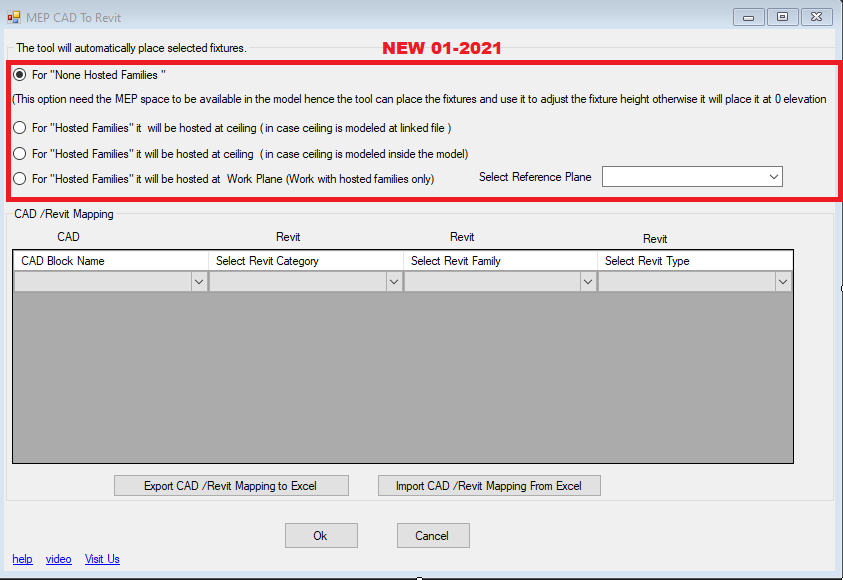Click the Select Revit Category column header
This screenshot has height=580, width=843.
[x=306, y=261]
